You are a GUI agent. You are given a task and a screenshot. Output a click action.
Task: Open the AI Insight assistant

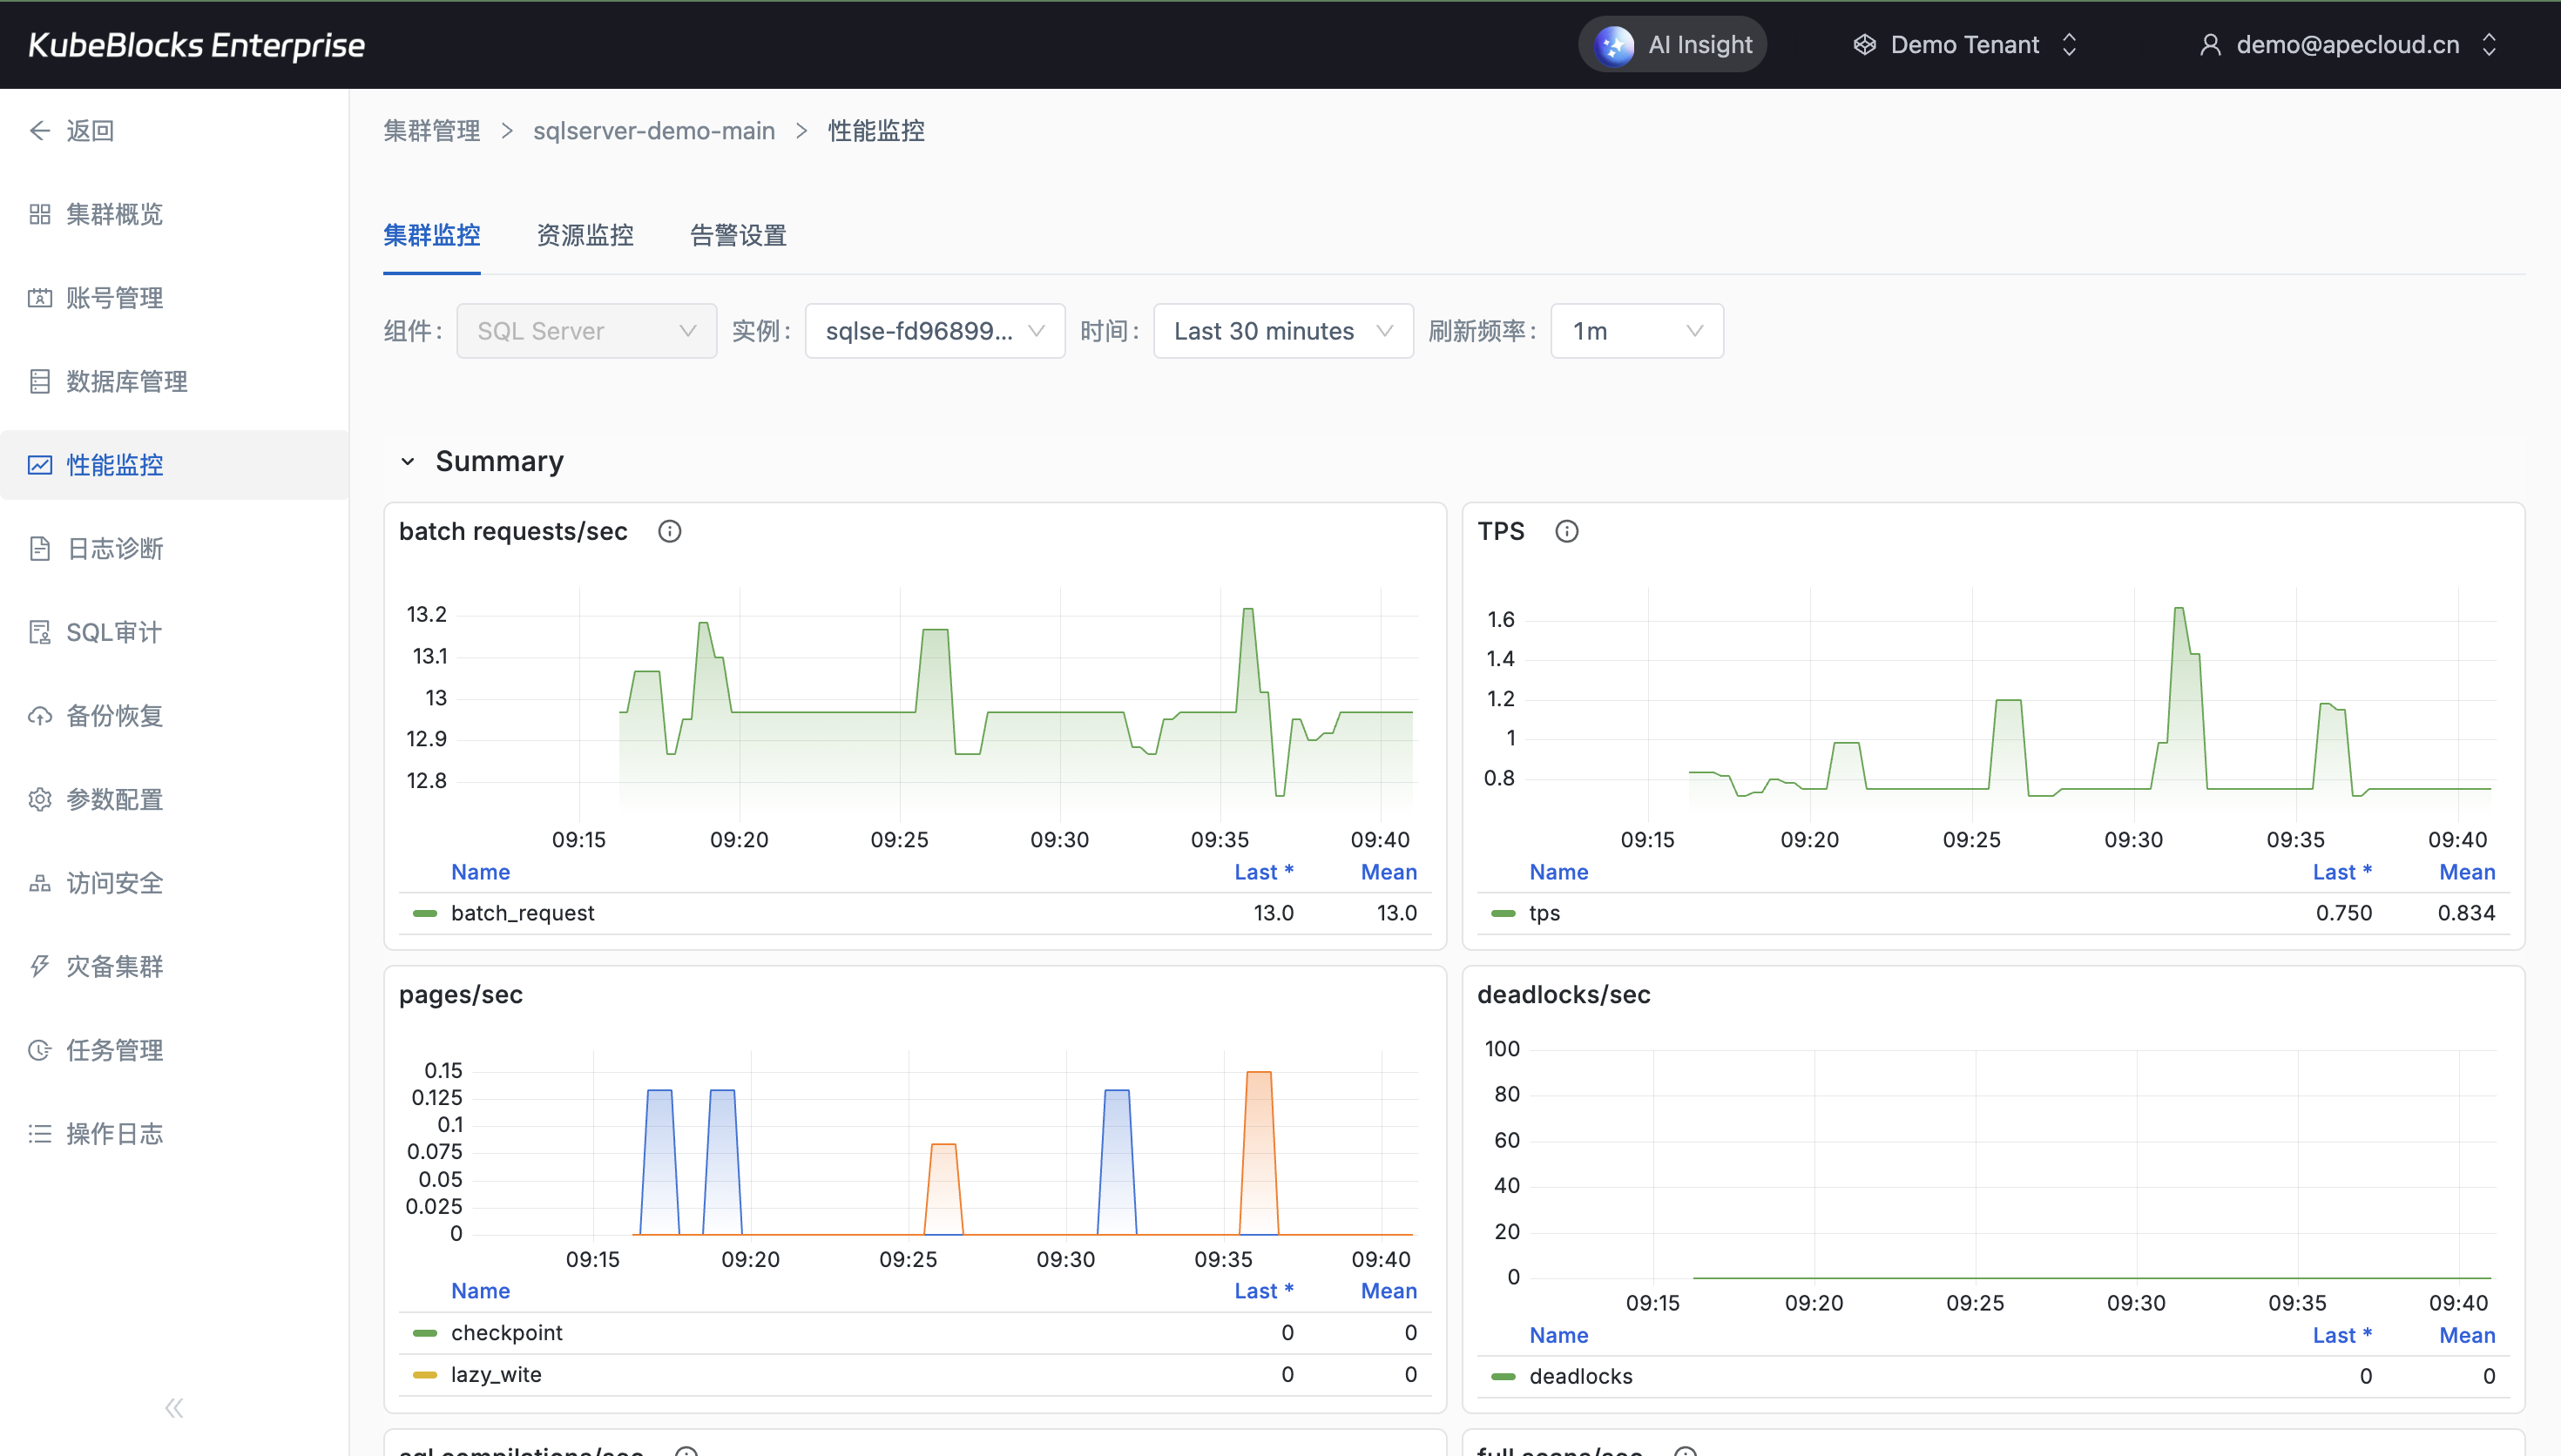click(1672, 45)
